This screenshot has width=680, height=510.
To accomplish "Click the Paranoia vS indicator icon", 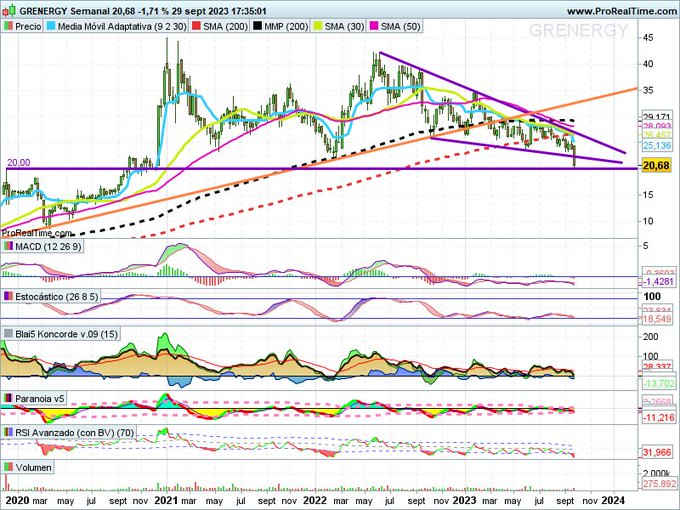I will 8,399.
